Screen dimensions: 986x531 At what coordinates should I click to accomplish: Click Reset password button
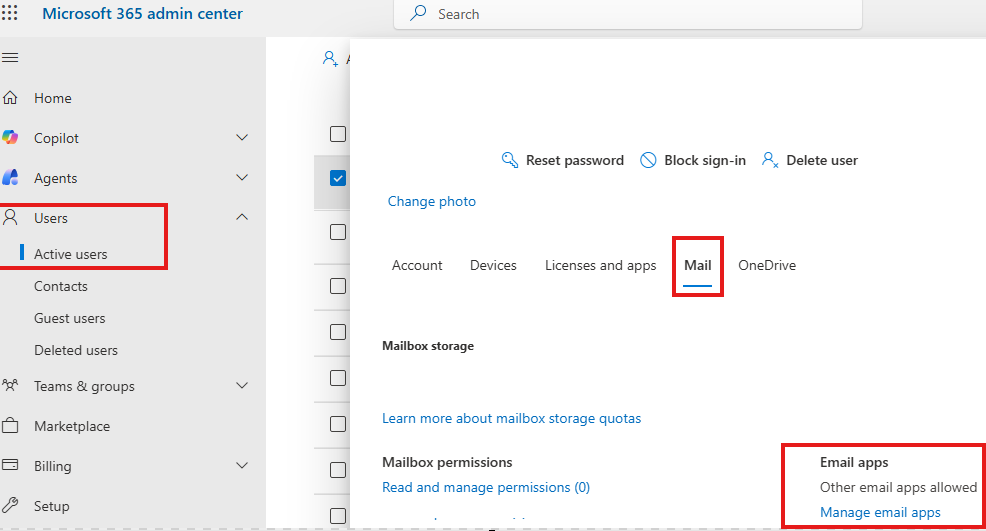pos(562,160)
